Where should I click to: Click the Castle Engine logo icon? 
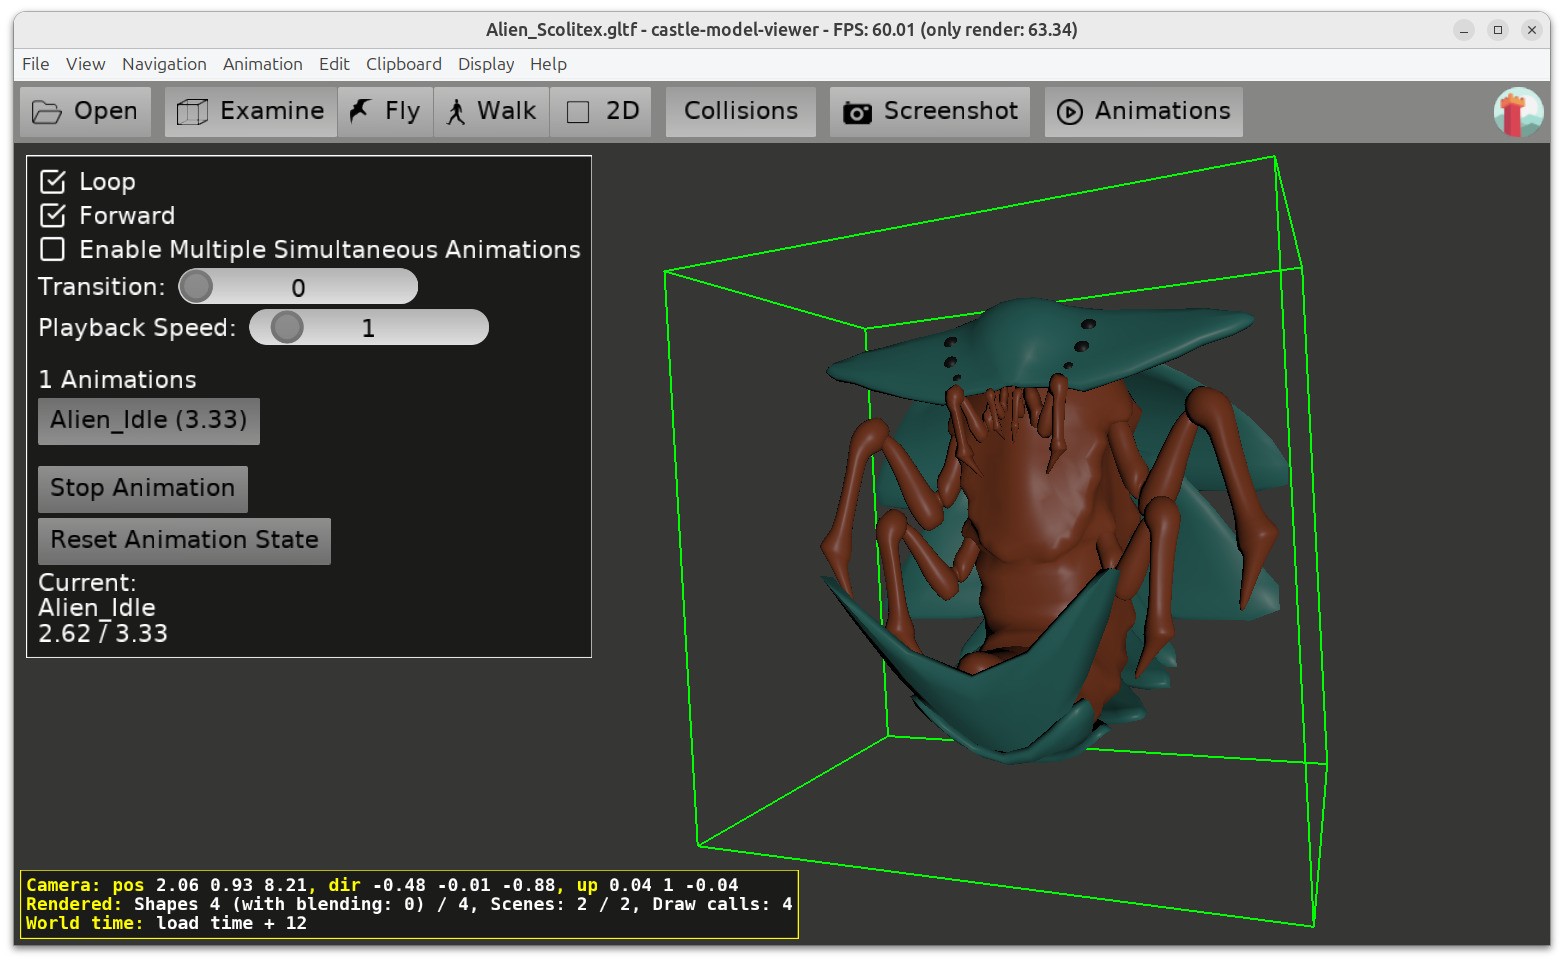(1518, 112)
